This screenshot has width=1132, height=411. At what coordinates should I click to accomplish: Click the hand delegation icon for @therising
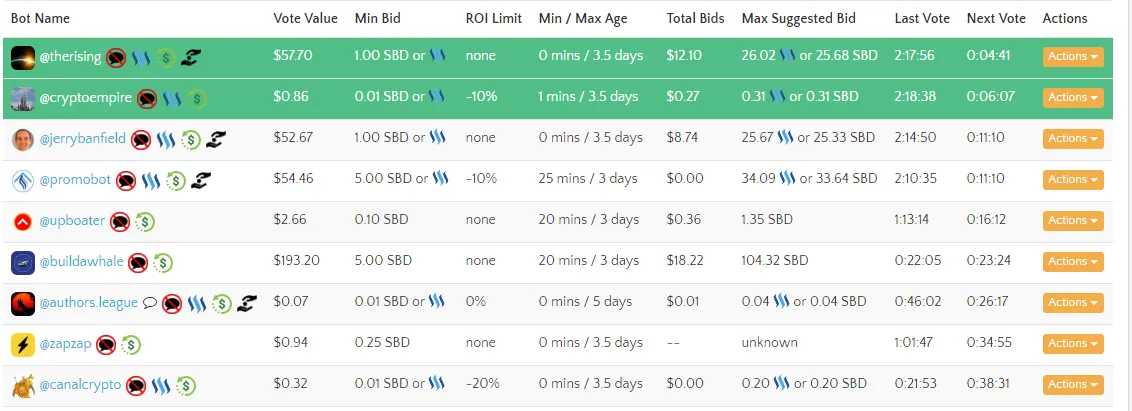pyautogui.click(x=191, y=57)
